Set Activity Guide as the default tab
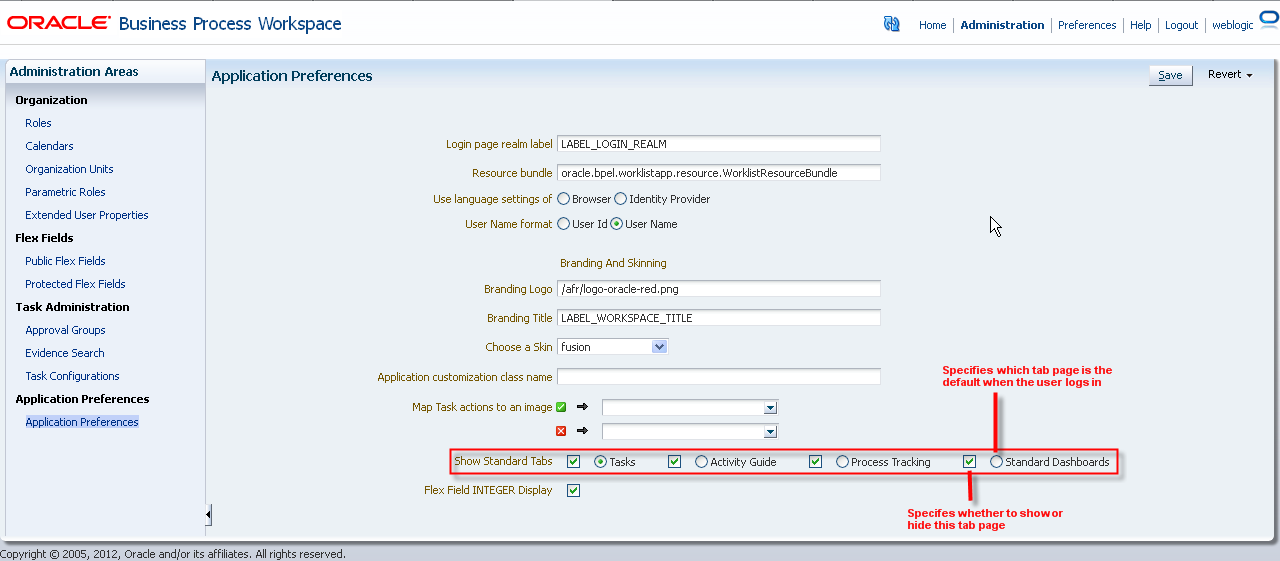The height and width of the screenshot is (561, 1280). click(701, 462)
